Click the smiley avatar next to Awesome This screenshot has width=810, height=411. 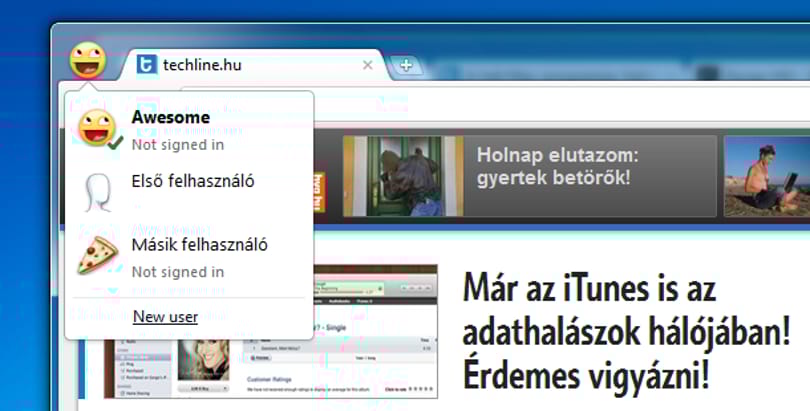coord(97,128)
